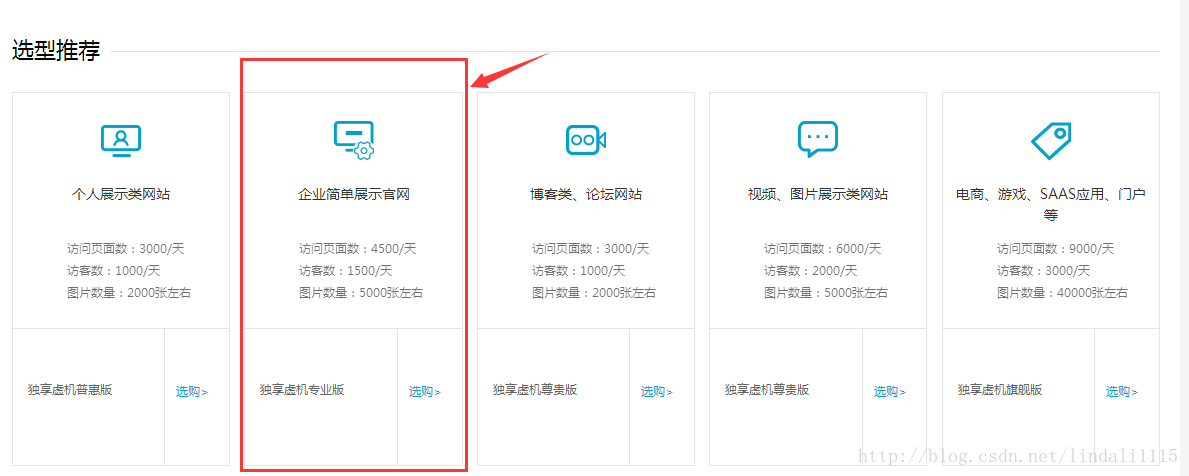Click the price tag e-commerce icon
This screenshot has width=1189, height=476.
tap(1050, 140)
